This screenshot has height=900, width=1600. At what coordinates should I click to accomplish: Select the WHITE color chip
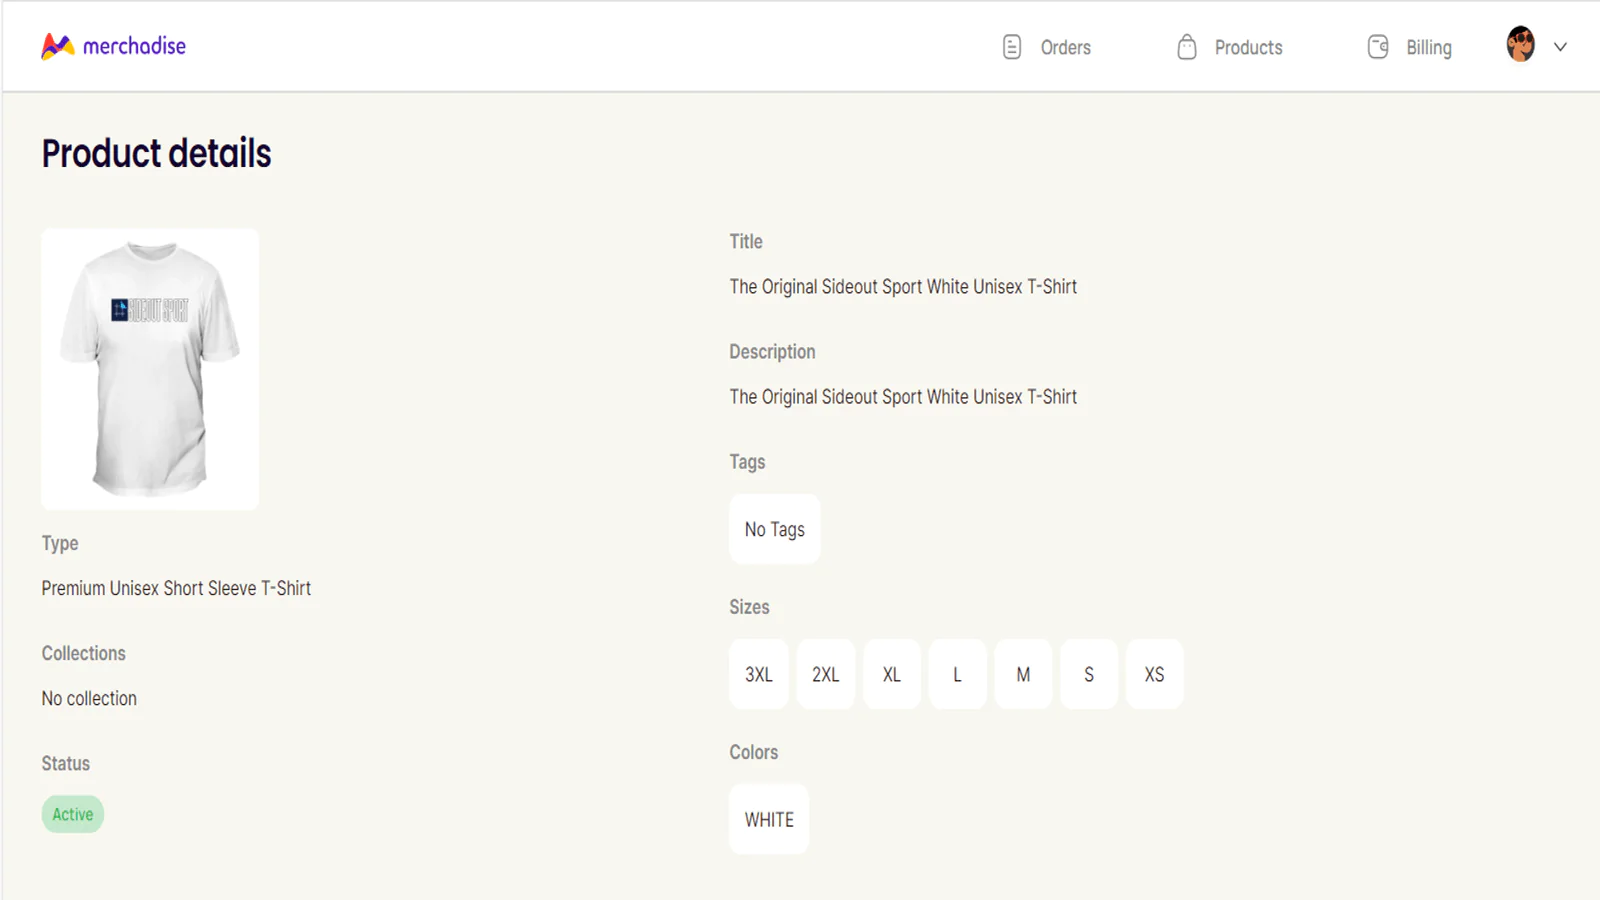[x=769, y=819]
